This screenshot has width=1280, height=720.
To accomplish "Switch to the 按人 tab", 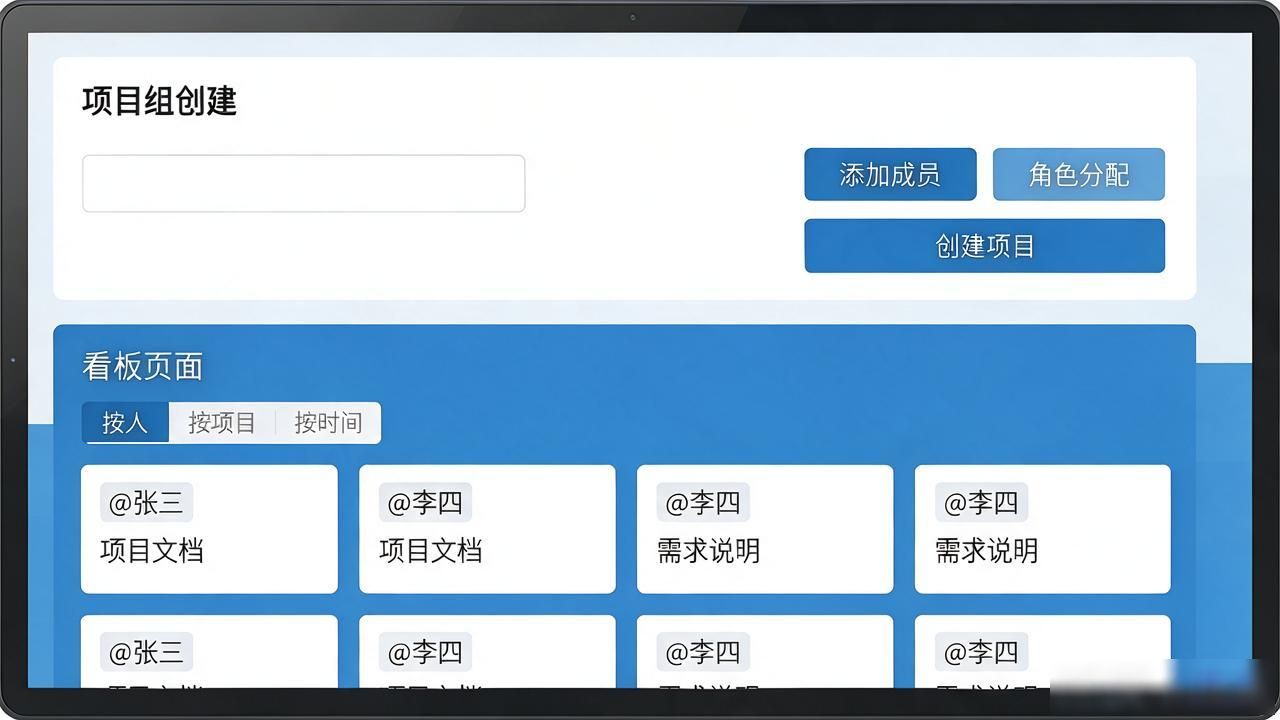I will (x=125, y=423).
